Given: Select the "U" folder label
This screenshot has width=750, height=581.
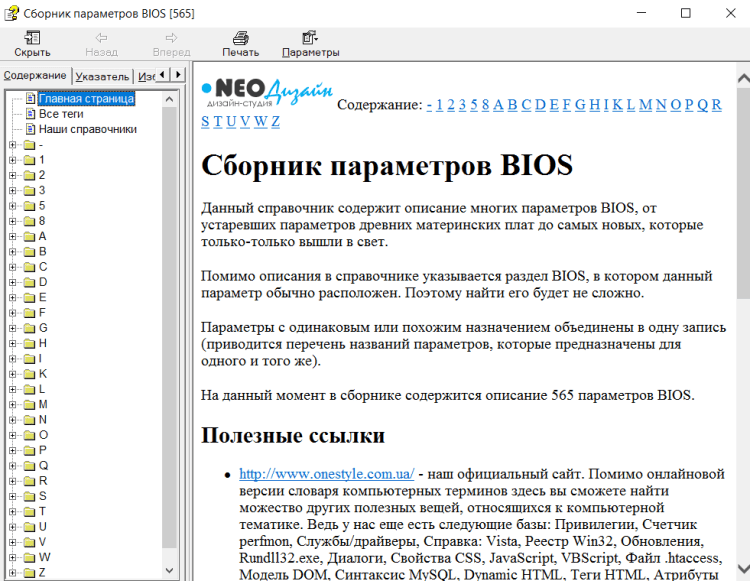Looking at the screenshot, I should 43,527.
